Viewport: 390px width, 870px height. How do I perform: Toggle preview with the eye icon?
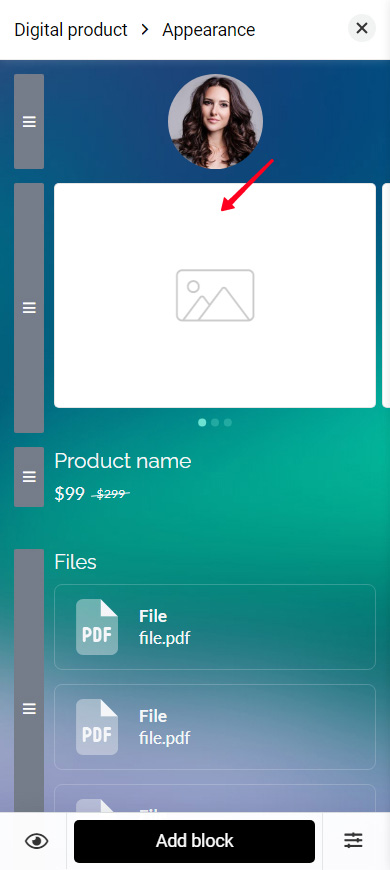click(x=37, y=841)
